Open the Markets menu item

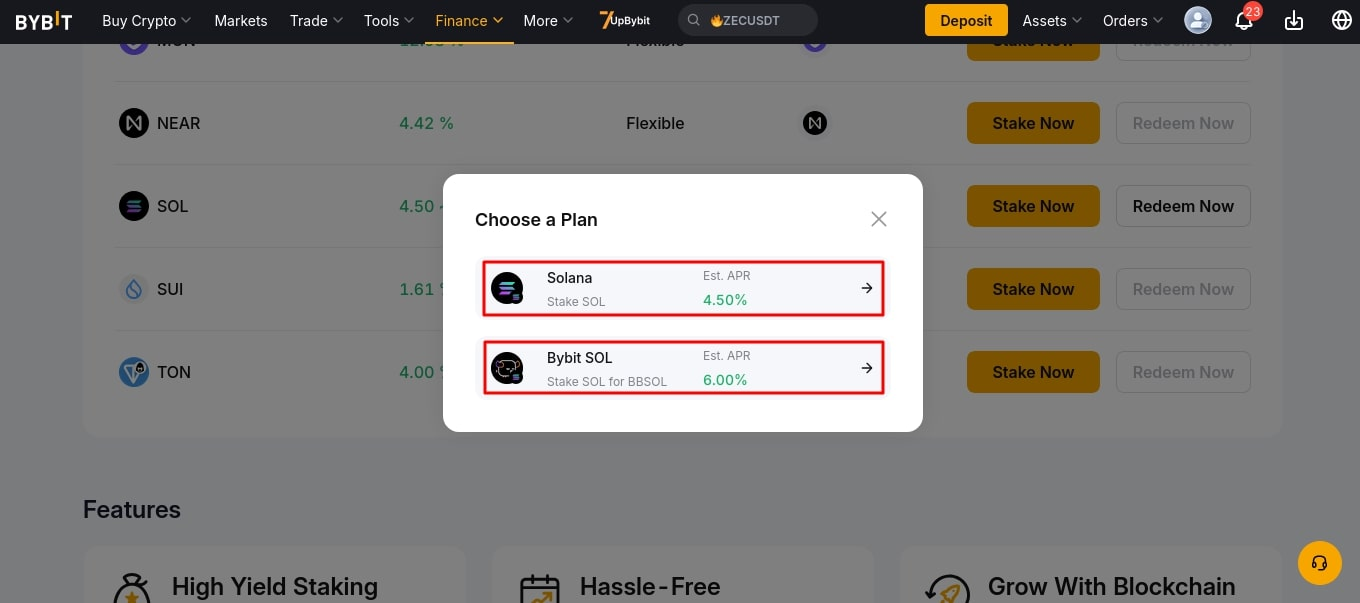click(x=241, y=21)
